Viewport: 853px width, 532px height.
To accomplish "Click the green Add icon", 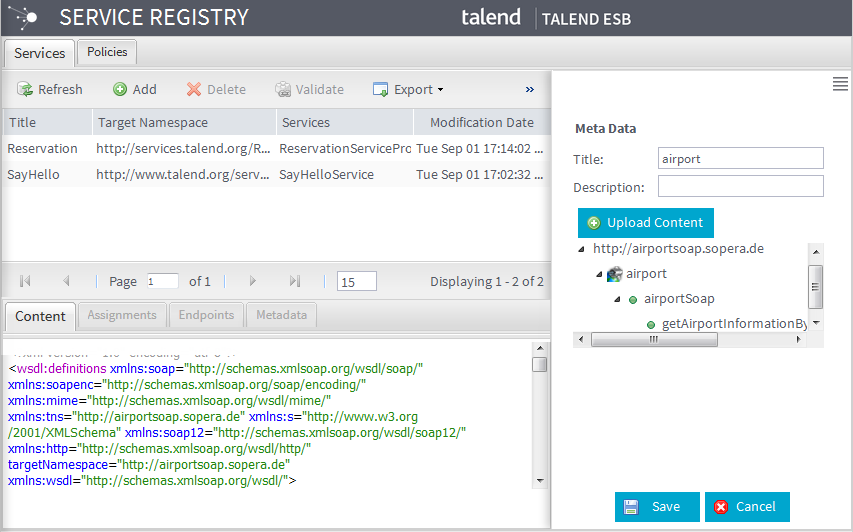I will [x=120, y=89].
